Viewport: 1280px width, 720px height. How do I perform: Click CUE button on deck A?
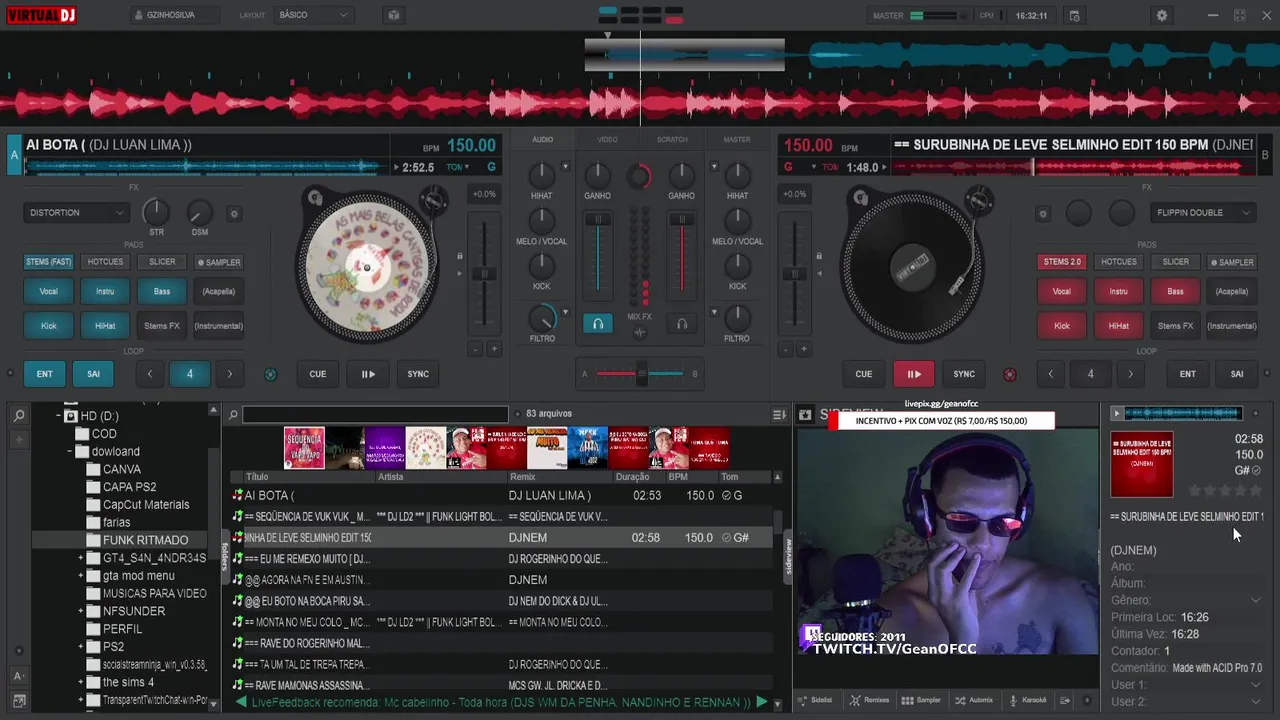click(317, 374)
